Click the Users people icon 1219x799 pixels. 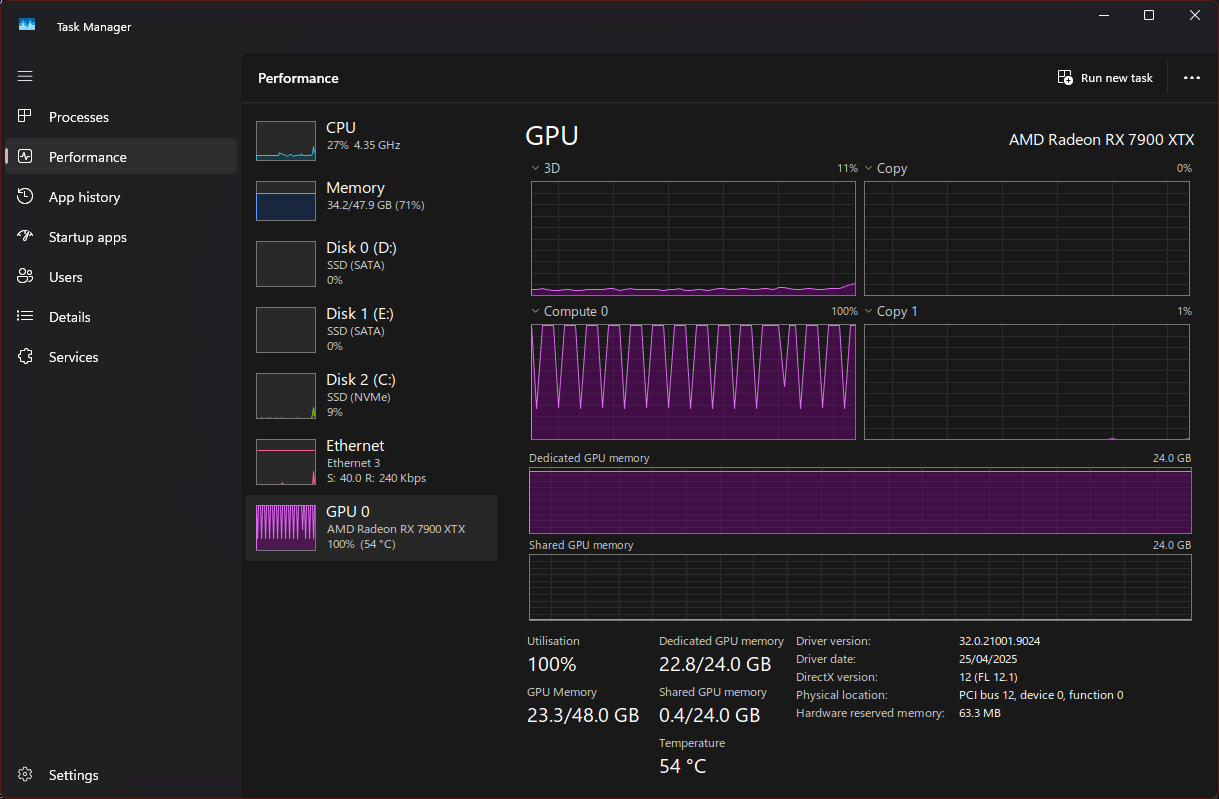25,277
